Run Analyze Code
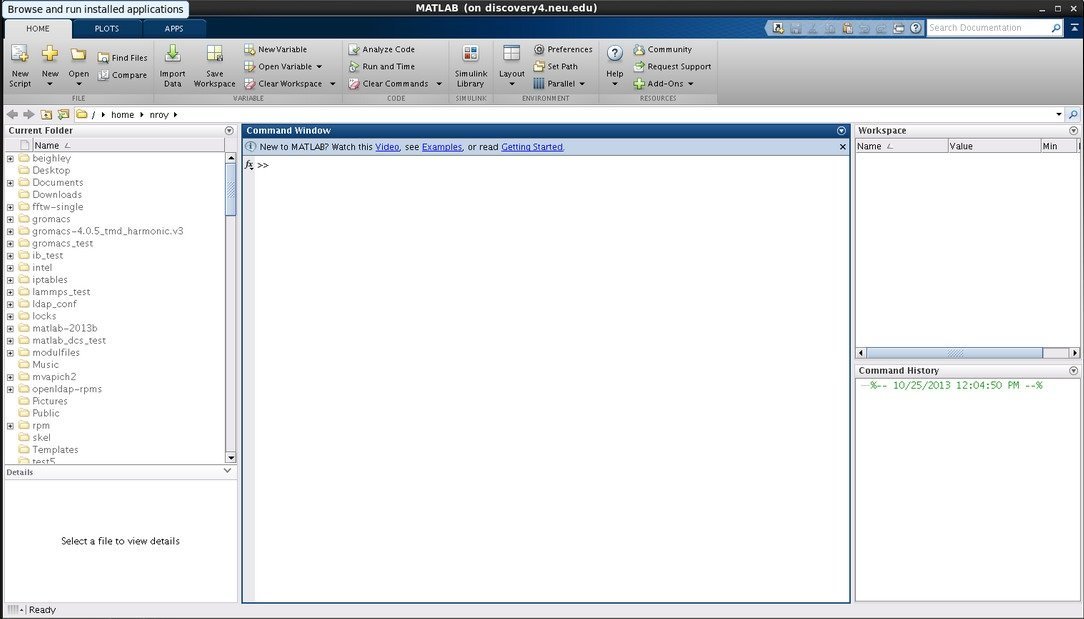Screen dimensions: 1084x619 click(382, 49)
